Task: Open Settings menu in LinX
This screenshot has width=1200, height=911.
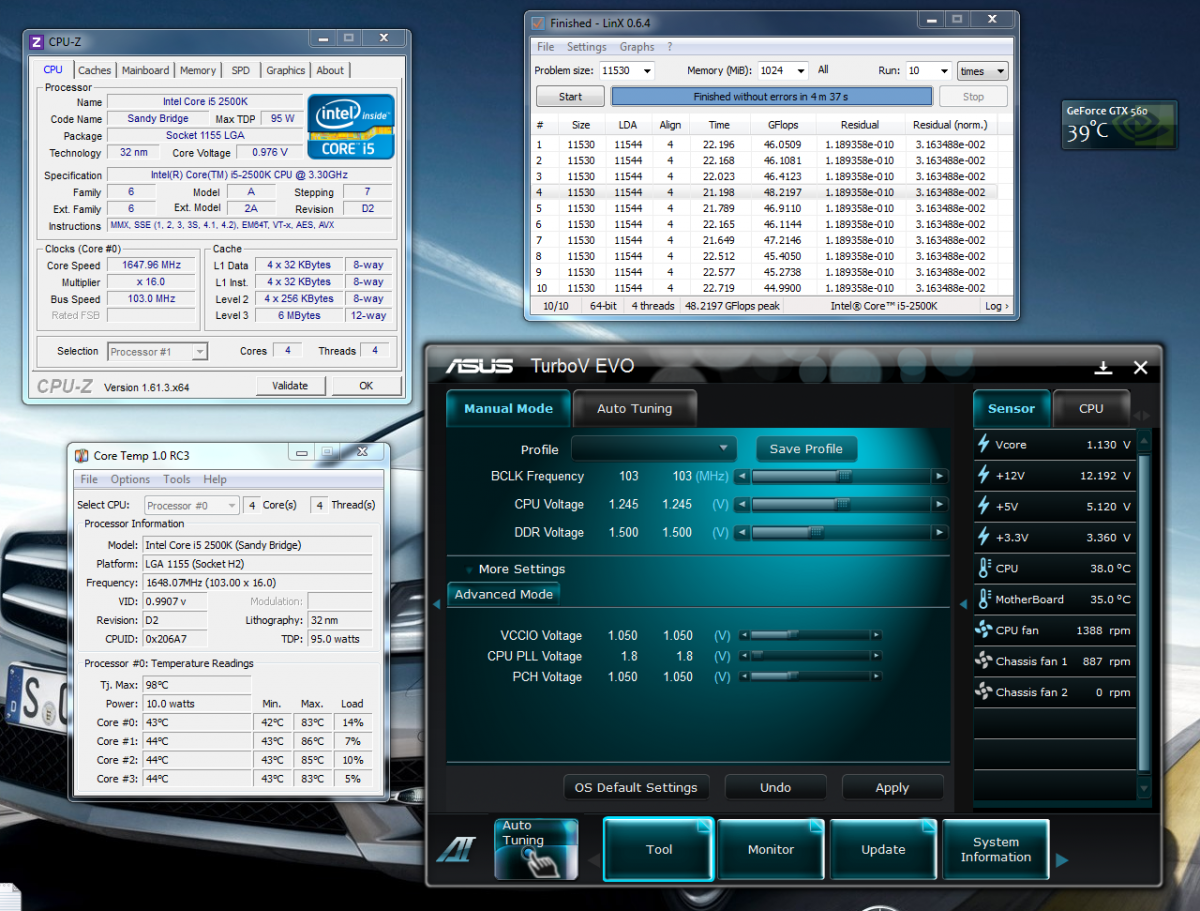Action: coord(586,47)
